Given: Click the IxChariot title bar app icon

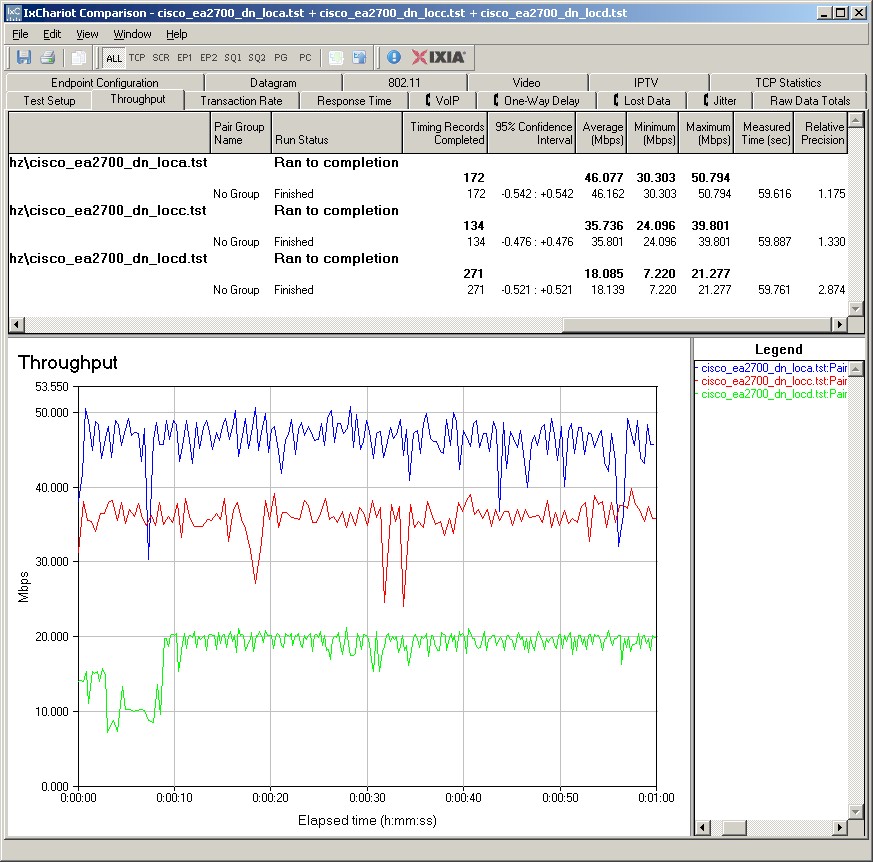Looking at the screenshot, I should [x=13, y=12].
